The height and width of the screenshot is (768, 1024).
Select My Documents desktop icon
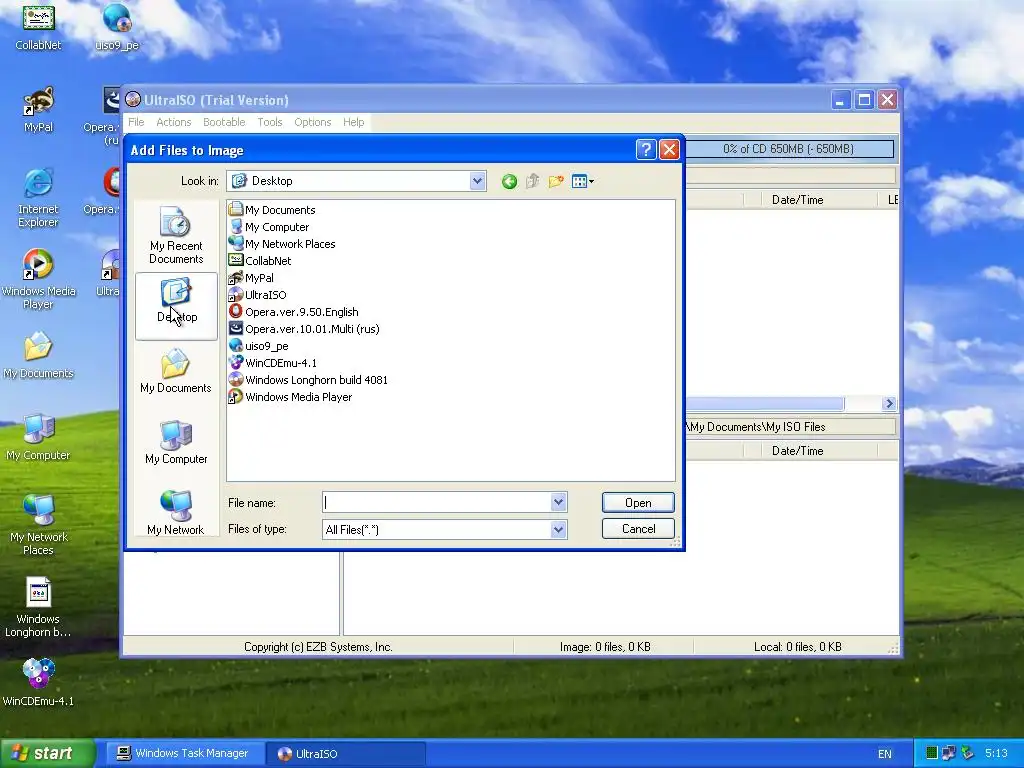tap(38, 355)
